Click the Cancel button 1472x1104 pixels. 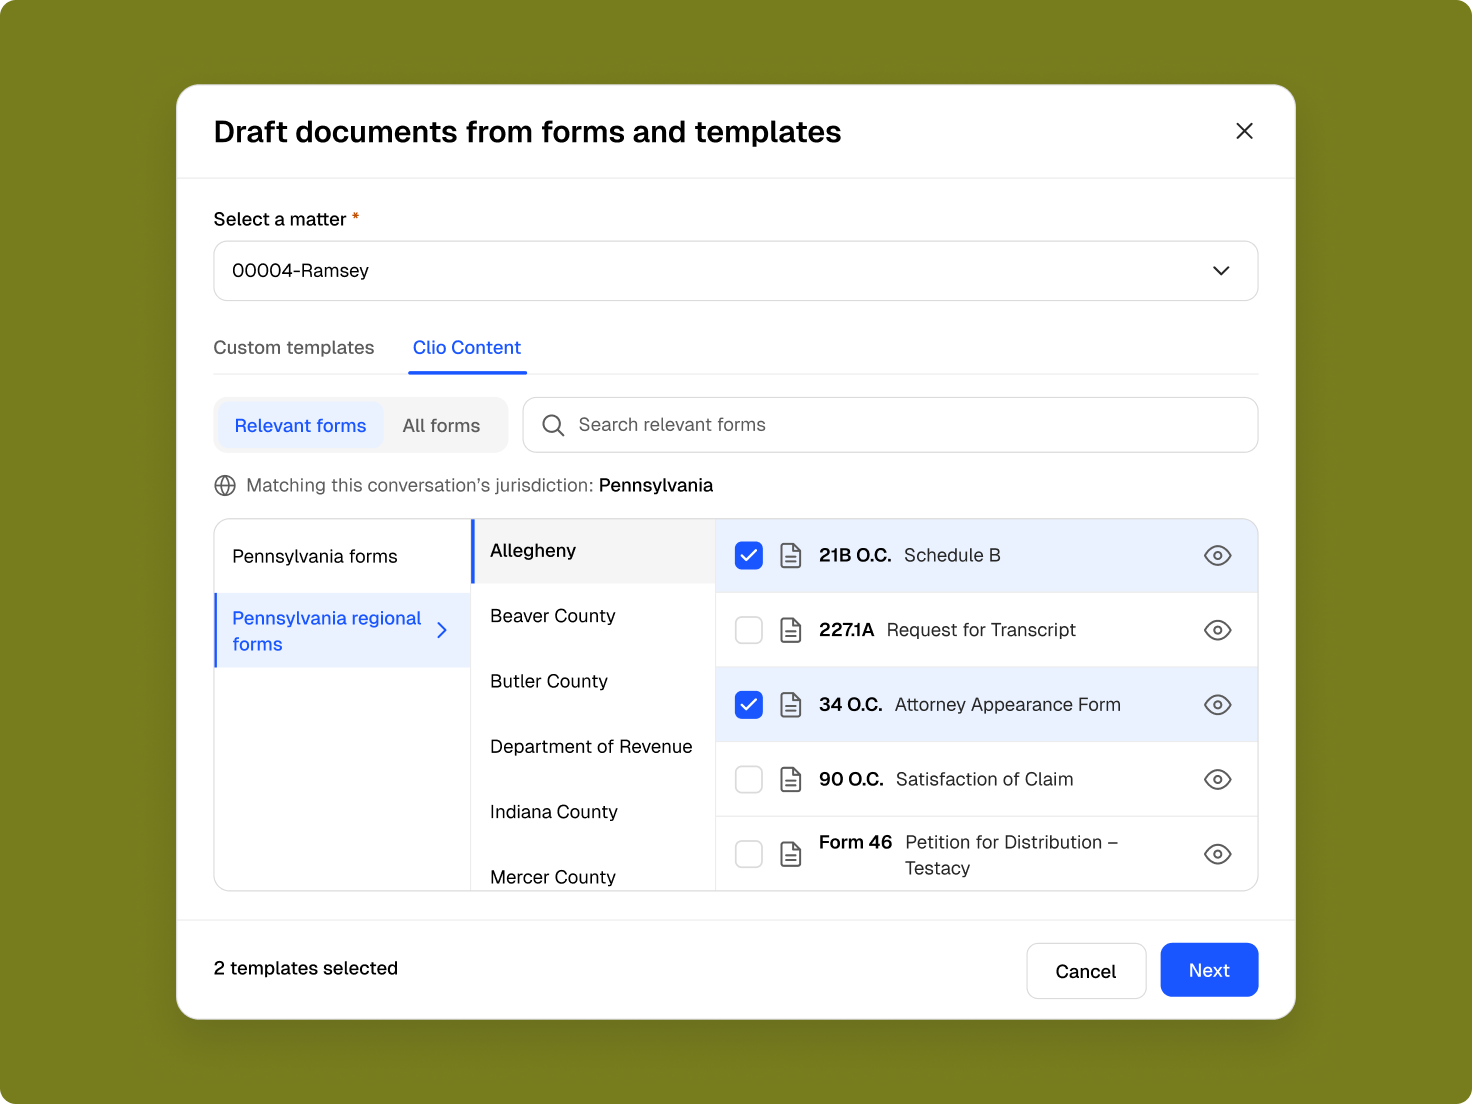tap(1086, 971)
